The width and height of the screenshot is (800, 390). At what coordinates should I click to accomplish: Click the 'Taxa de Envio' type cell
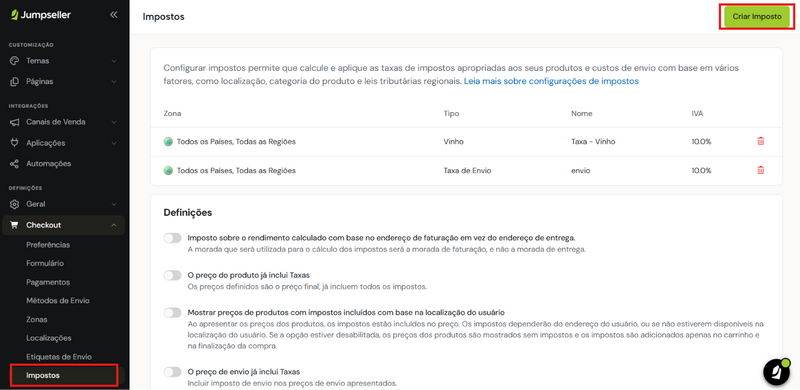pos(467,170)
